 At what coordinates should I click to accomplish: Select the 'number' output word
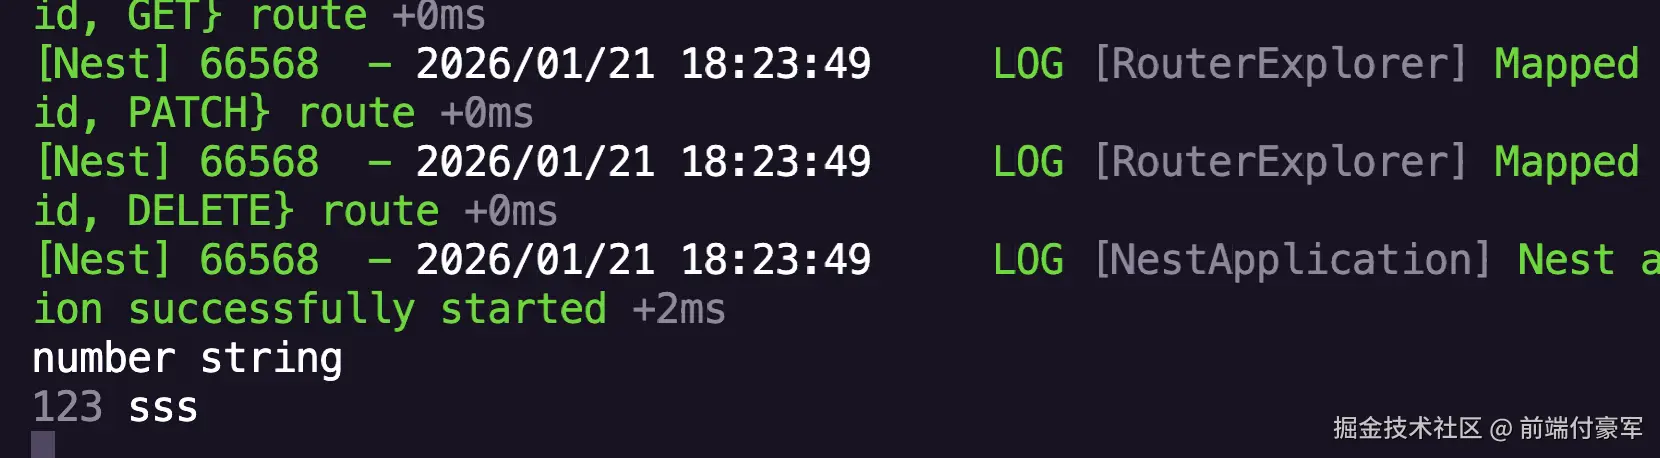pos(104,358)
